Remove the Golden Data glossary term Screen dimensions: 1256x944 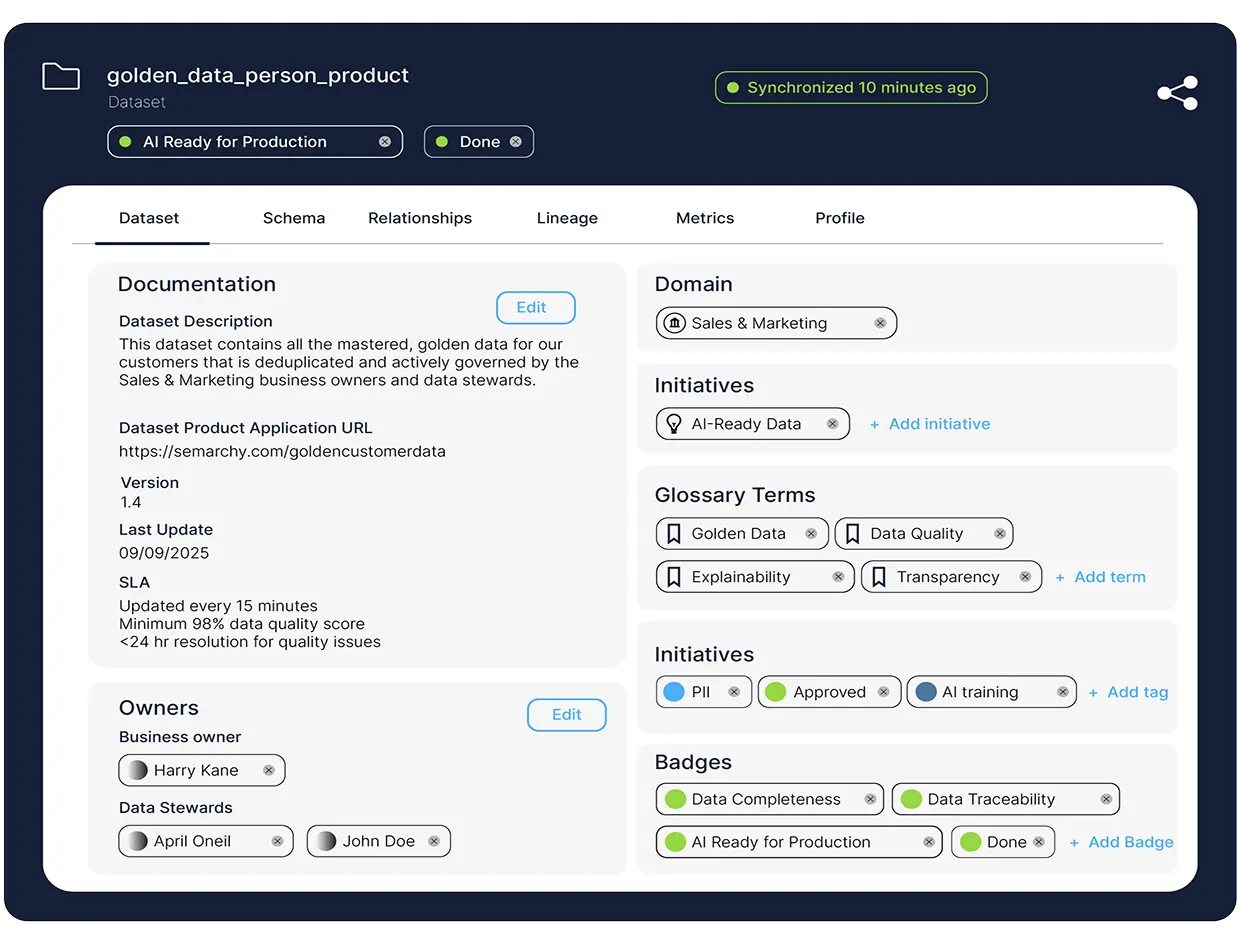click(x=811, y=534)
